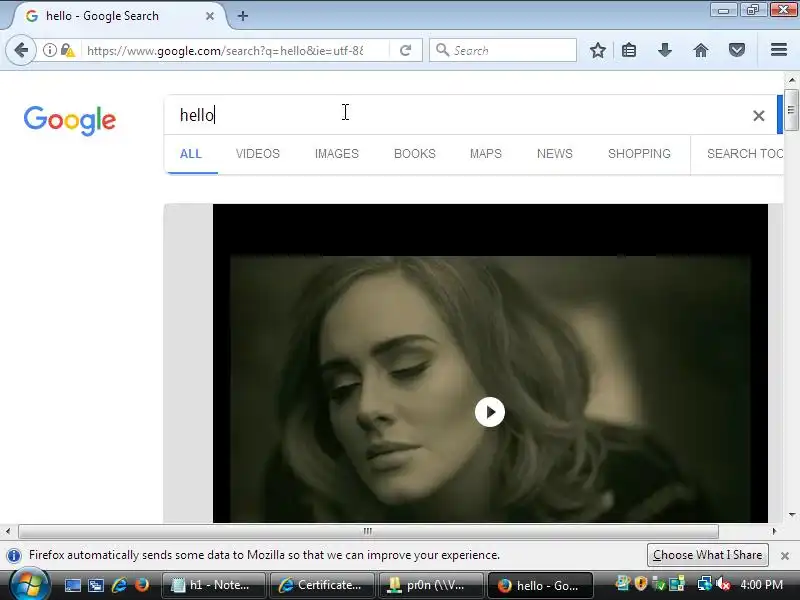The width and height of the screenshot is (800, 600).
Task: Click the Google logo
Action: pos(70,120)
